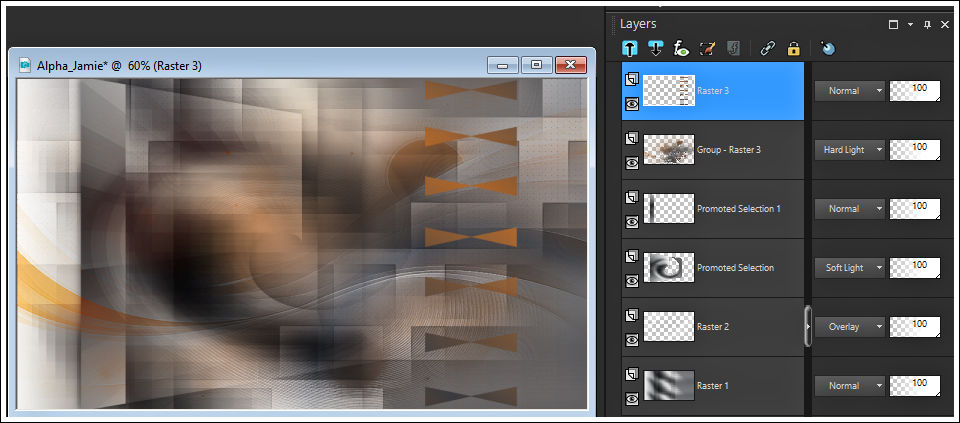The width and height of the screenshot is (960, 423).
Task: Select the Promoted Selection 1 thumbnail
Action: 669,208
